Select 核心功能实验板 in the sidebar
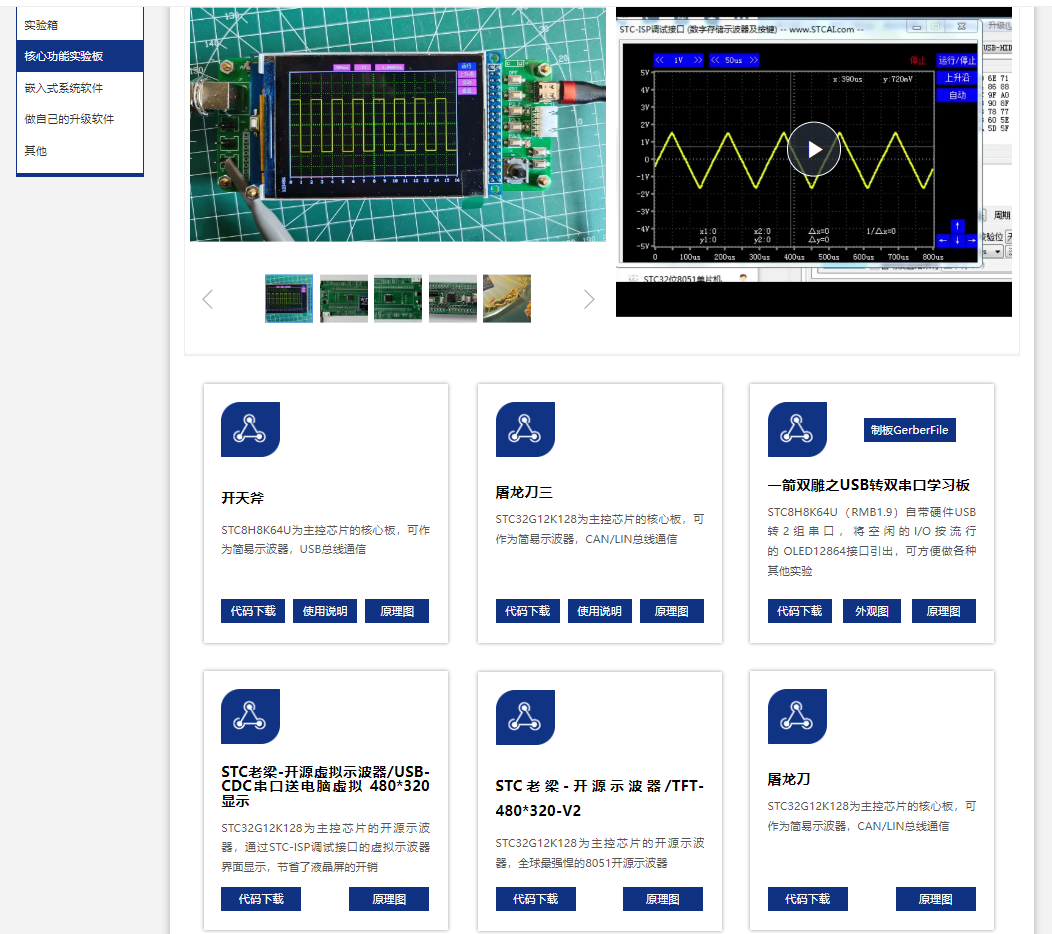1052x934 pixels. 80,56
